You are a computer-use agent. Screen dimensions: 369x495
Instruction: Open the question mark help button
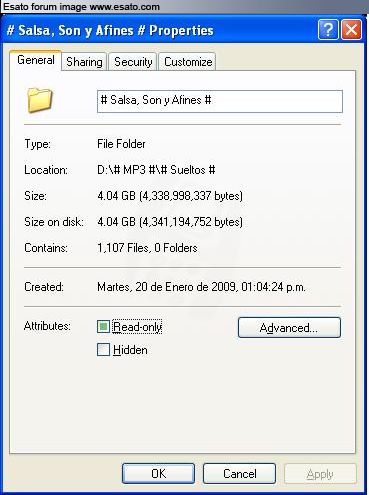pos(328,30)
